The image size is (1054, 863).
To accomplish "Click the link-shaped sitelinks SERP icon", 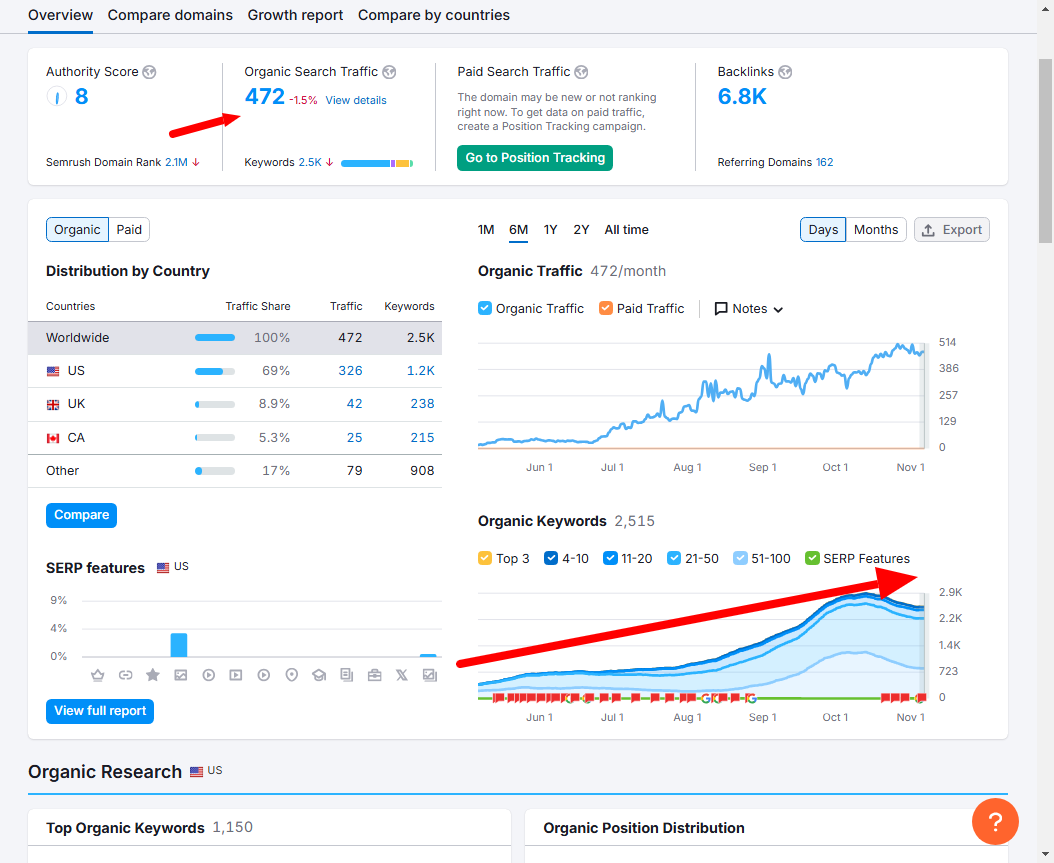I will pos(126,675).
